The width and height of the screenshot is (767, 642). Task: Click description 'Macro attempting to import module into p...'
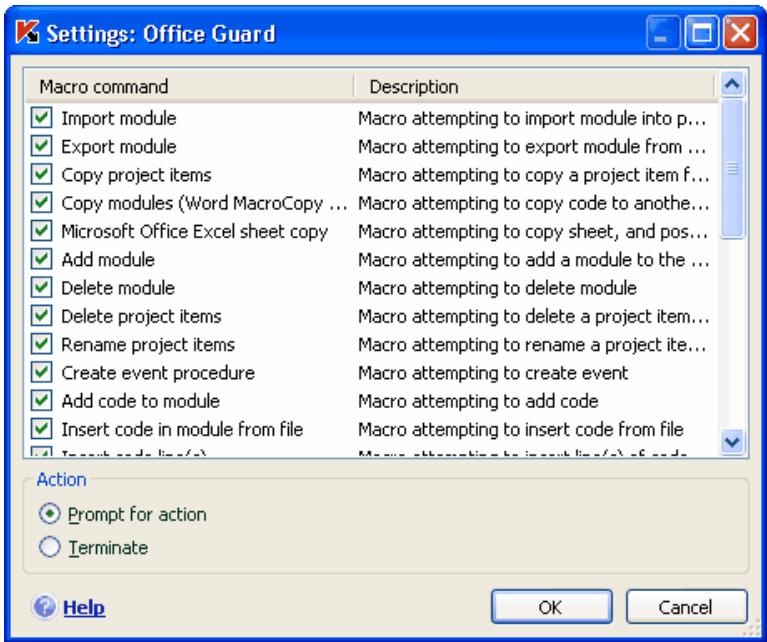(x=532, y=118)
